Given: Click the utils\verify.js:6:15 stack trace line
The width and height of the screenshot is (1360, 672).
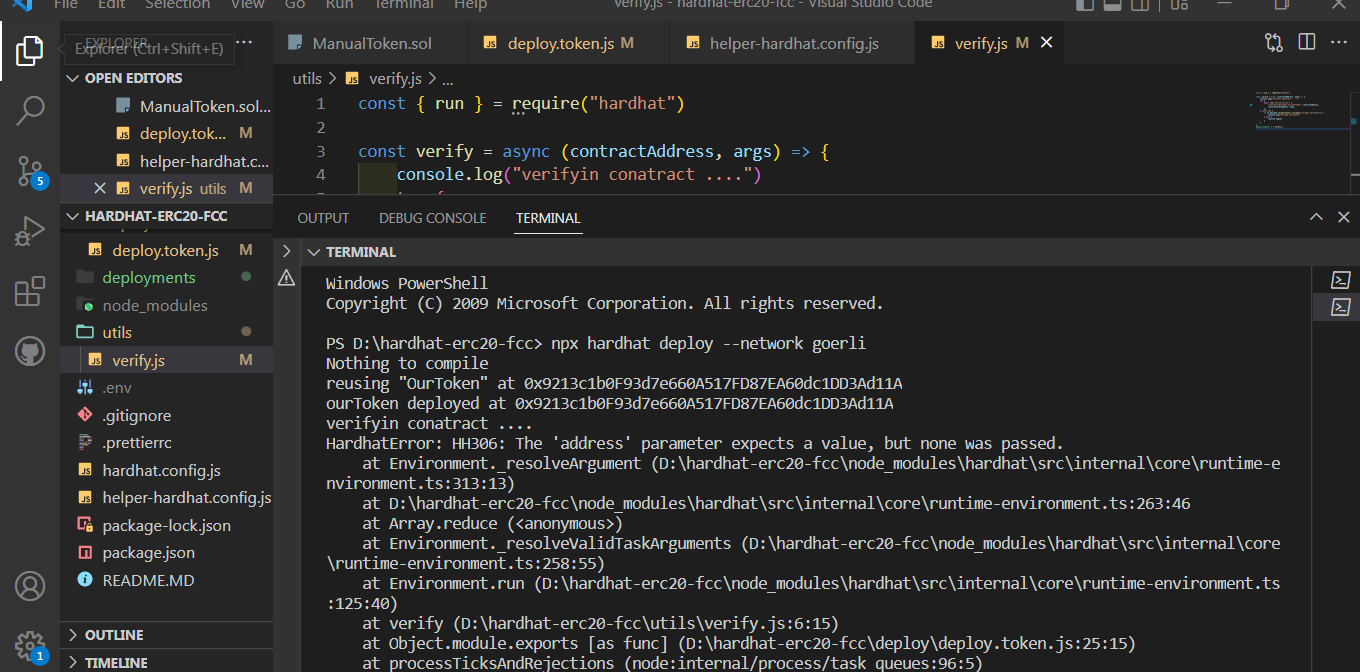Looking at the screenshot, I should 600,623.
